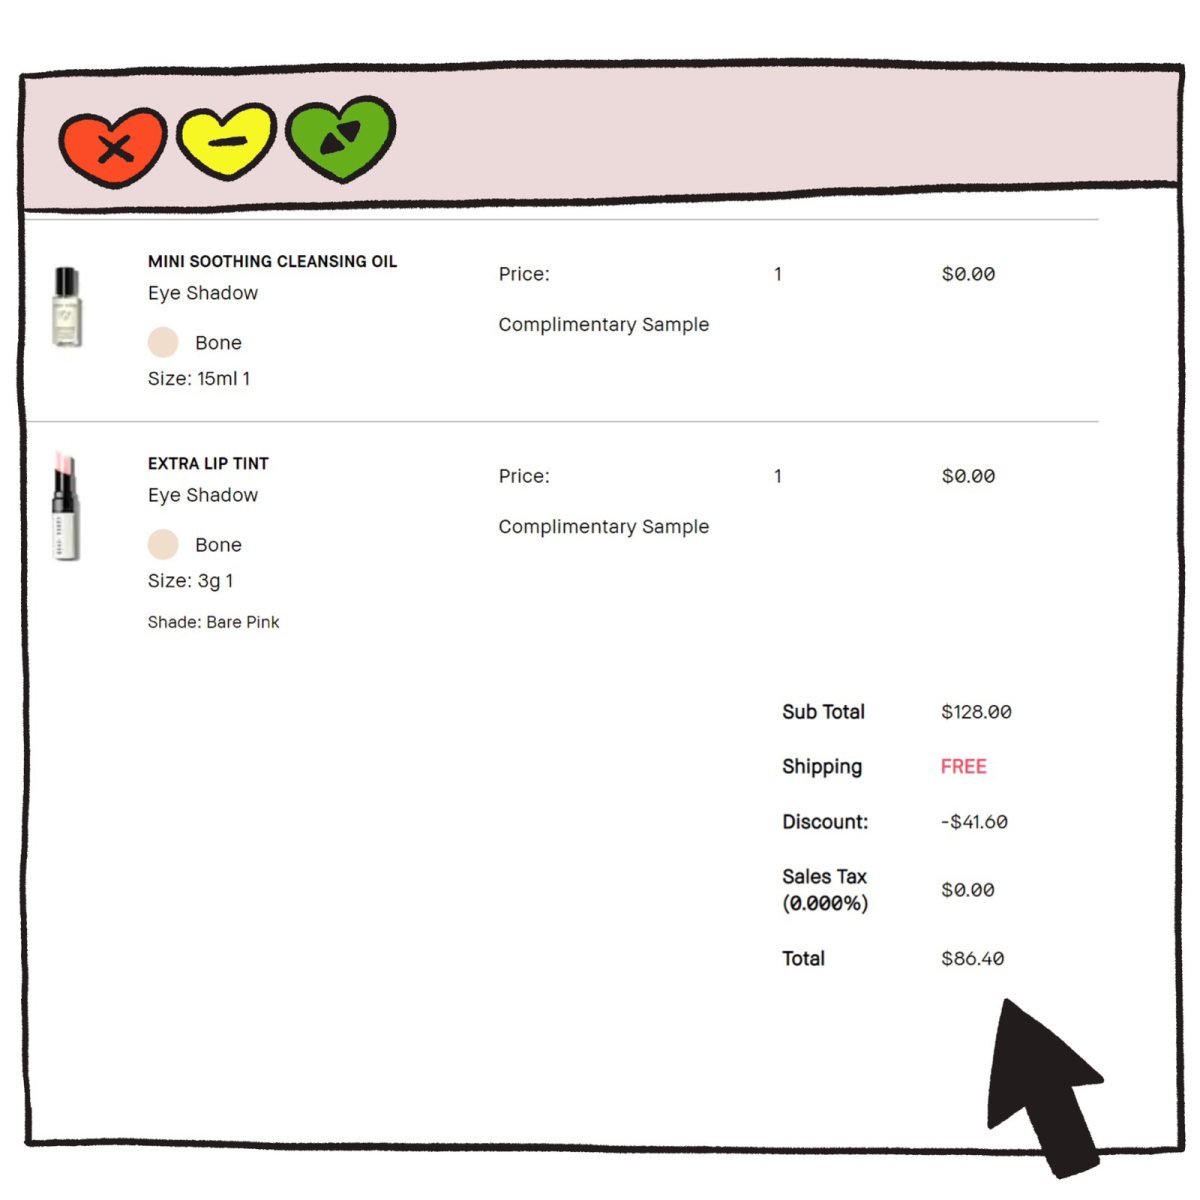Click the Total amount $86.40

coord(973,958)
